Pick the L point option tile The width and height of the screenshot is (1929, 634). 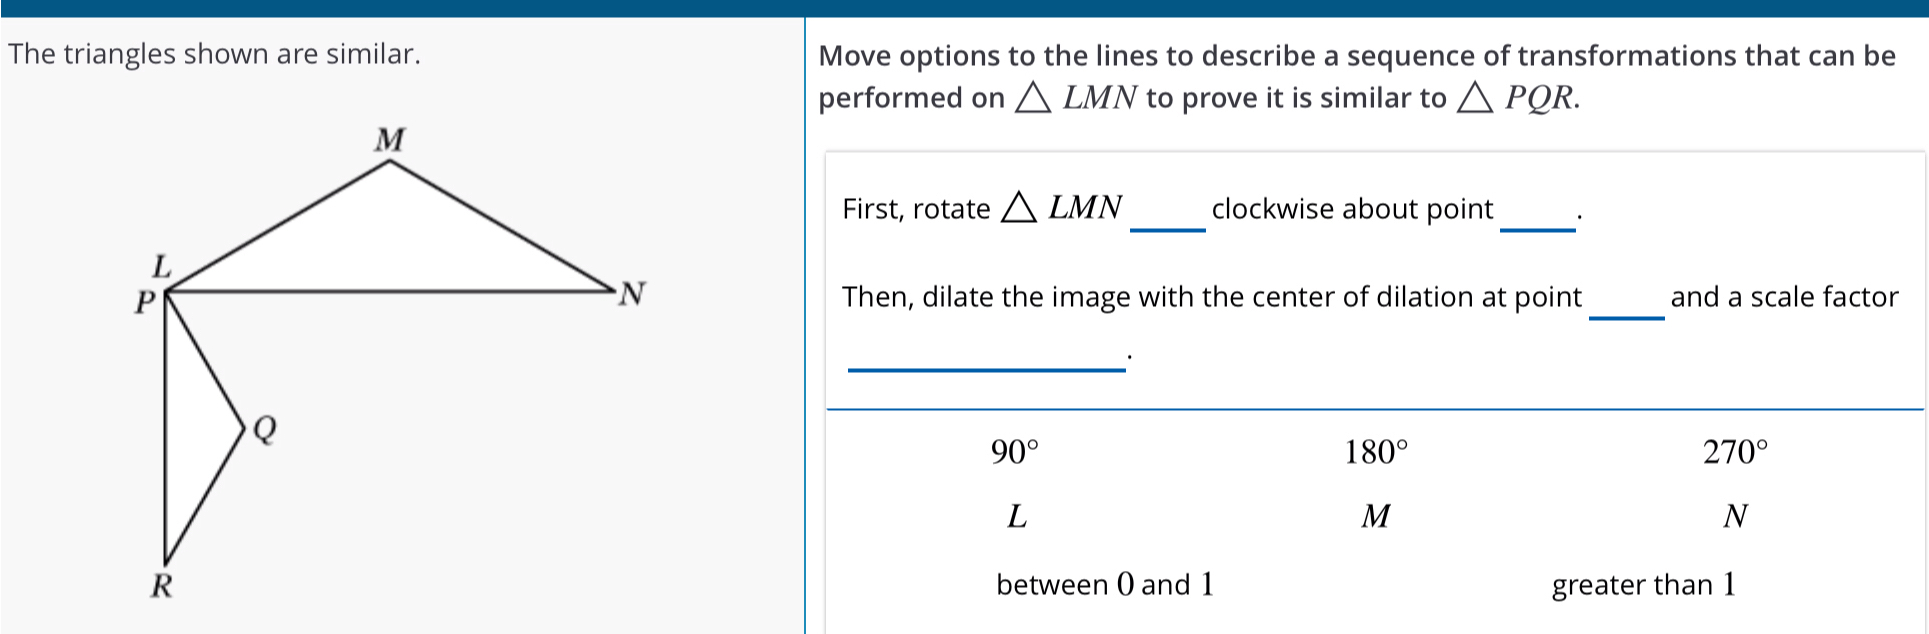click(x=1016, y=517)
